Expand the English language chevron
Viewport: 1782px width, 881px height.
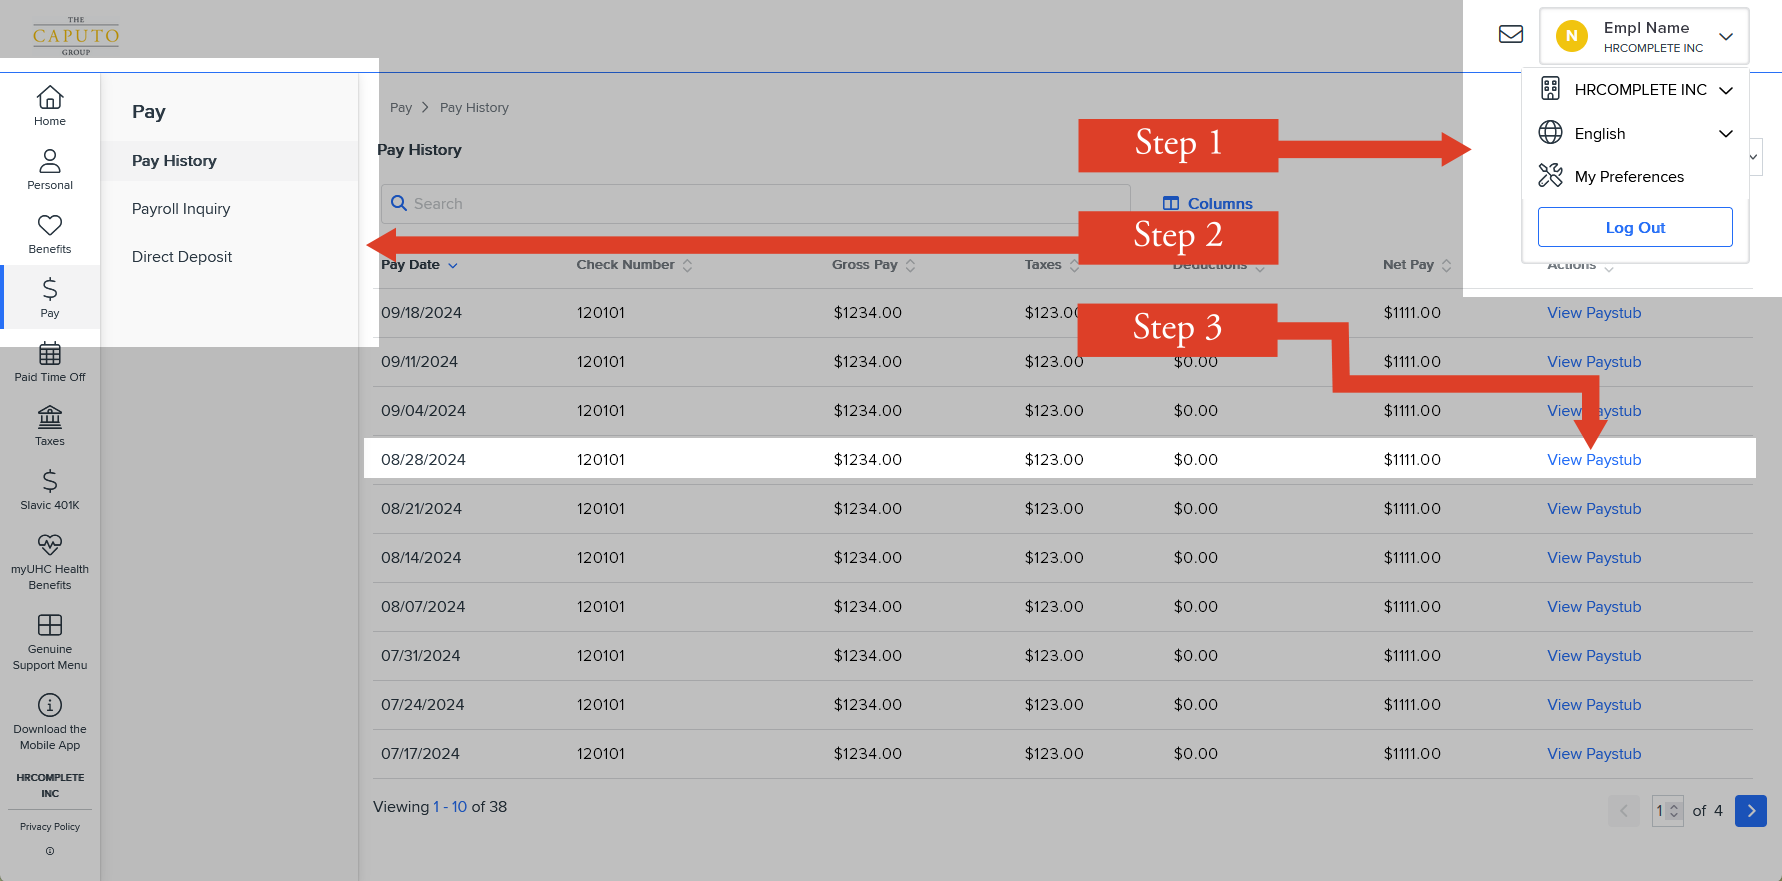point(1725,134)
